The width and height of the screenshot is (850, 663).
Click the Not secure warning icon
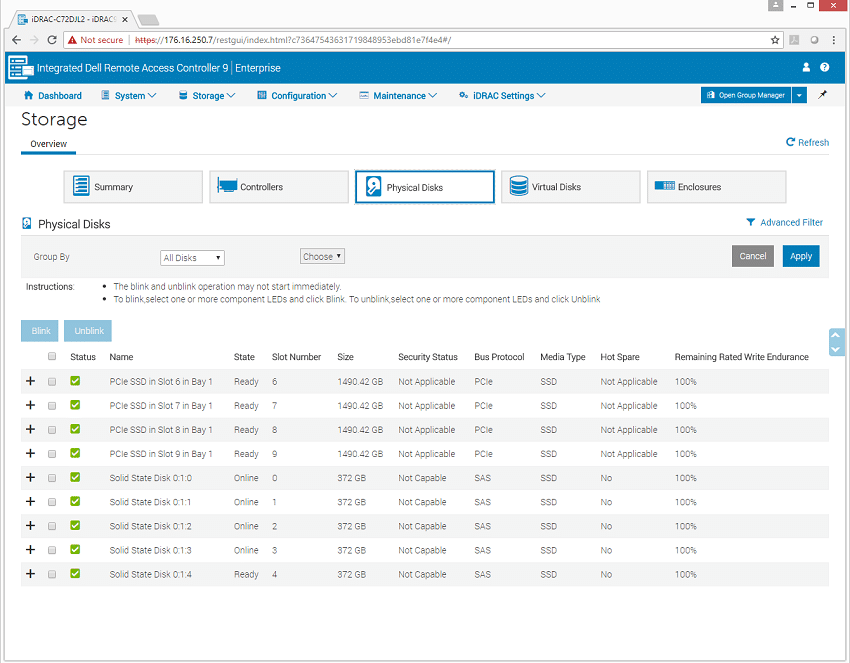[x=72, y=40]
